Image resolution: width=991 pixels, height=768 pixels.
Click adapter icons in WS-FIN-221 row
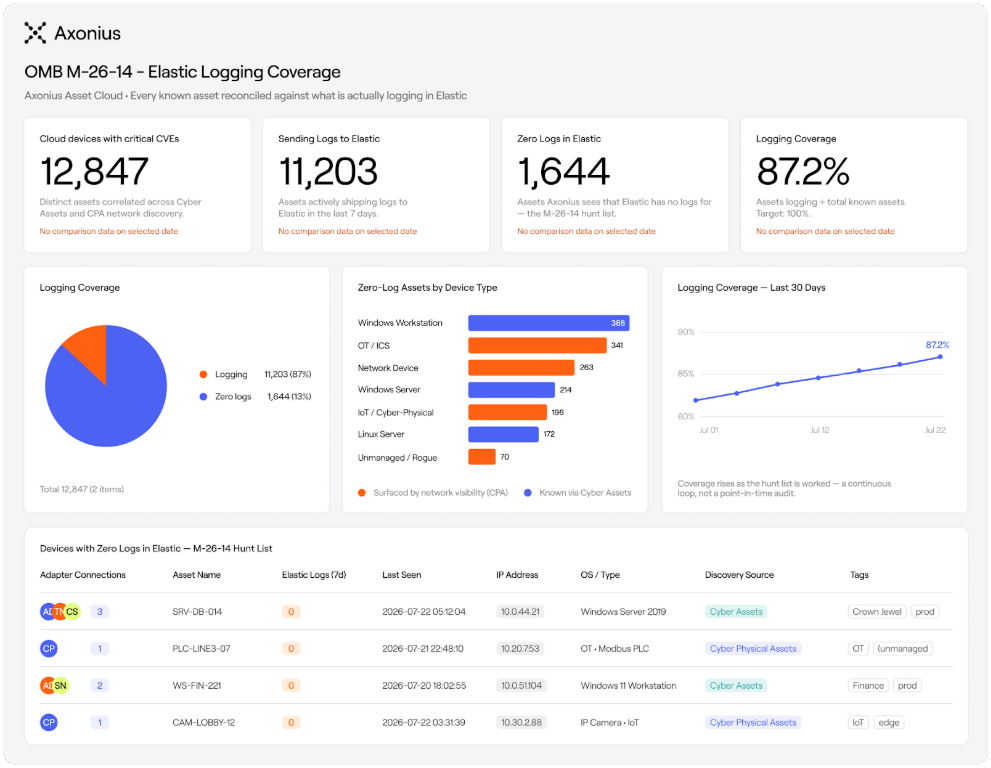click(x=54, y=685)
